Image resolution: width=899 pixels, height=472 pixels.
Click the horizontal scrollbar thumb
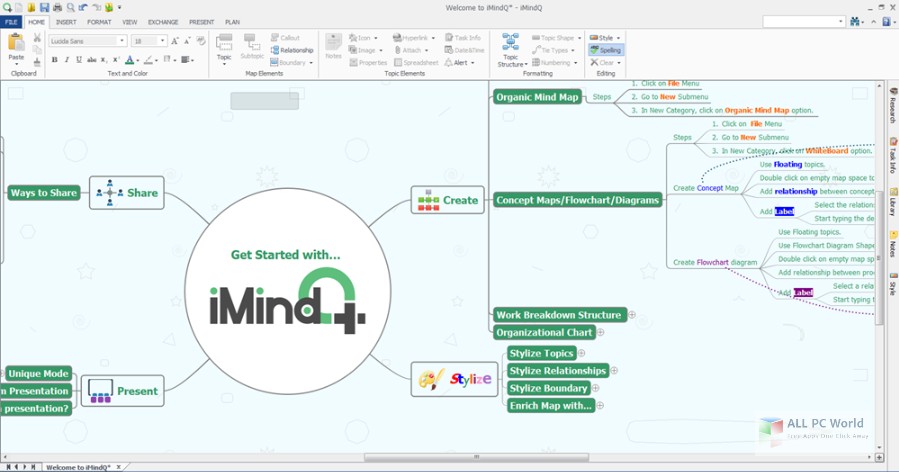[x=476, y=457]
